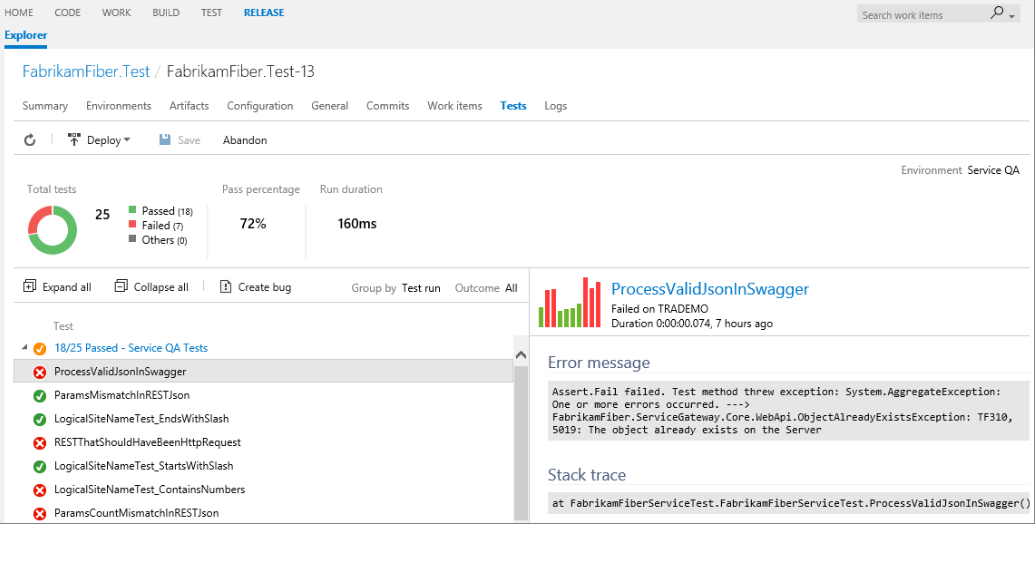The image size is (1035, 562).
Task: Click passed icon beside LogicalSiteNameTest_EndsWithSlash
Action: tap(40, 419)
